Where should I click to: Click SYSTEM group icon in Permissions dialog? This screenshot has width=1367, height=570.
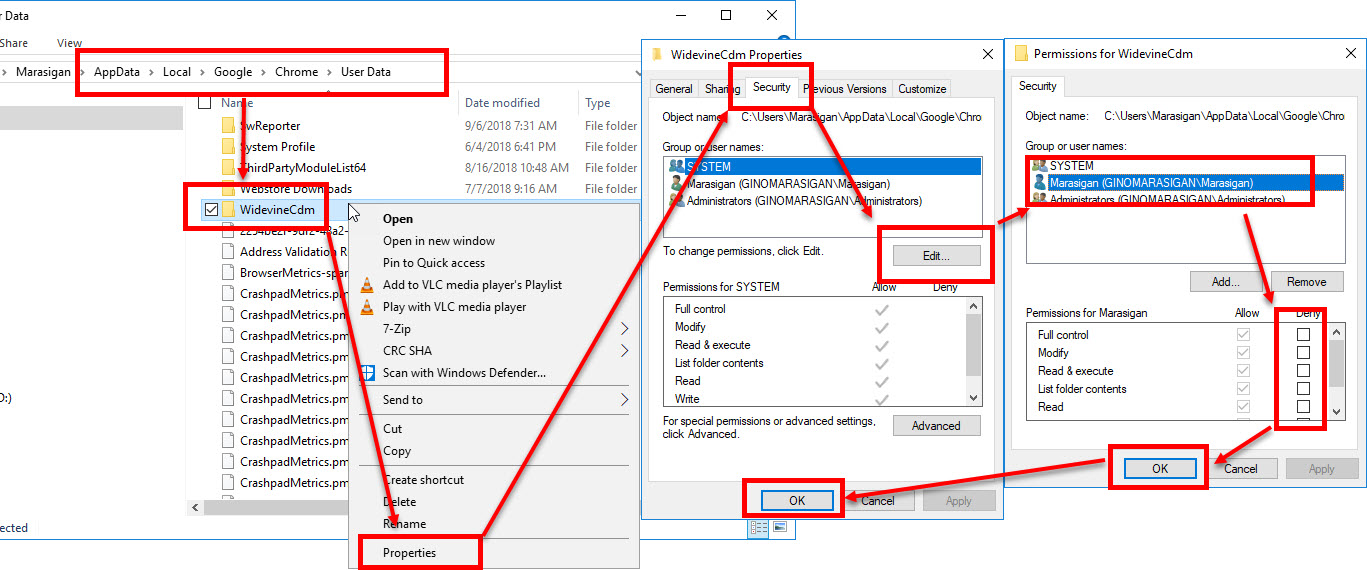1039,165
